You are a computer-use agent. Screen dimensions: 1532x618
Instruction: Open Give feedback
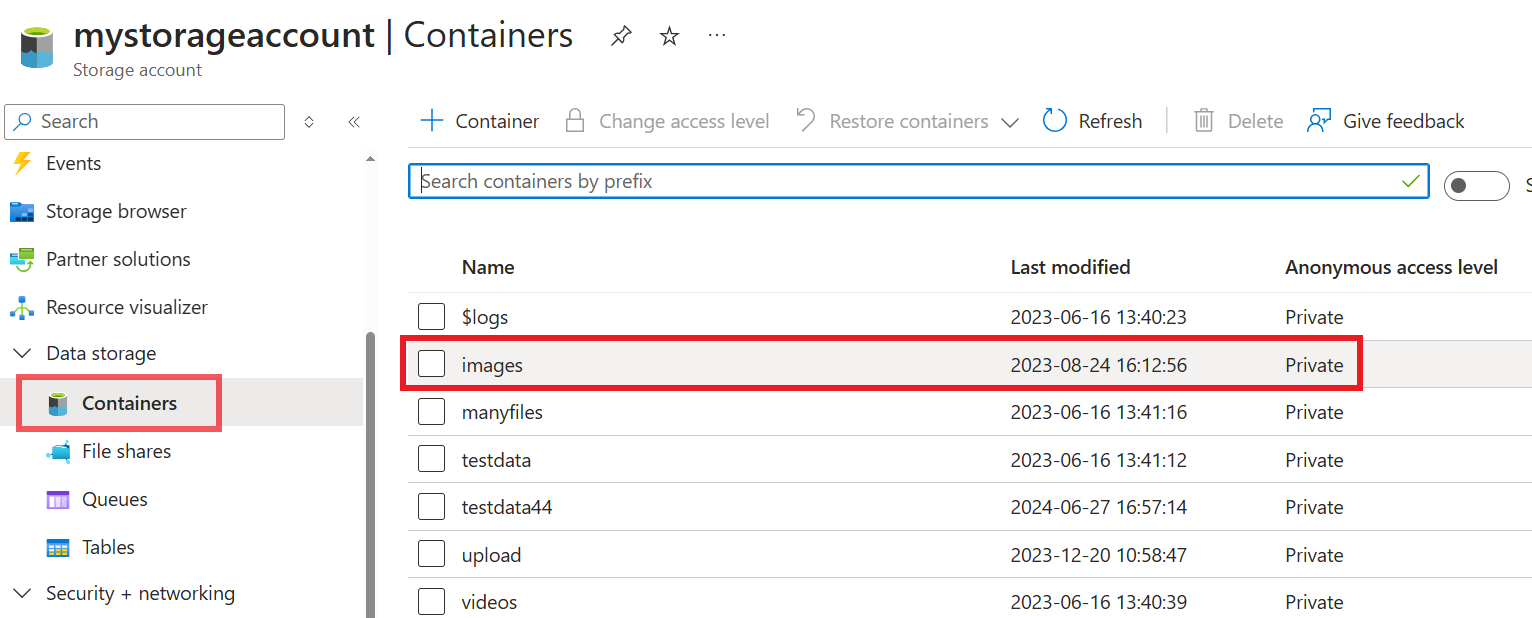coord(1386,120)
